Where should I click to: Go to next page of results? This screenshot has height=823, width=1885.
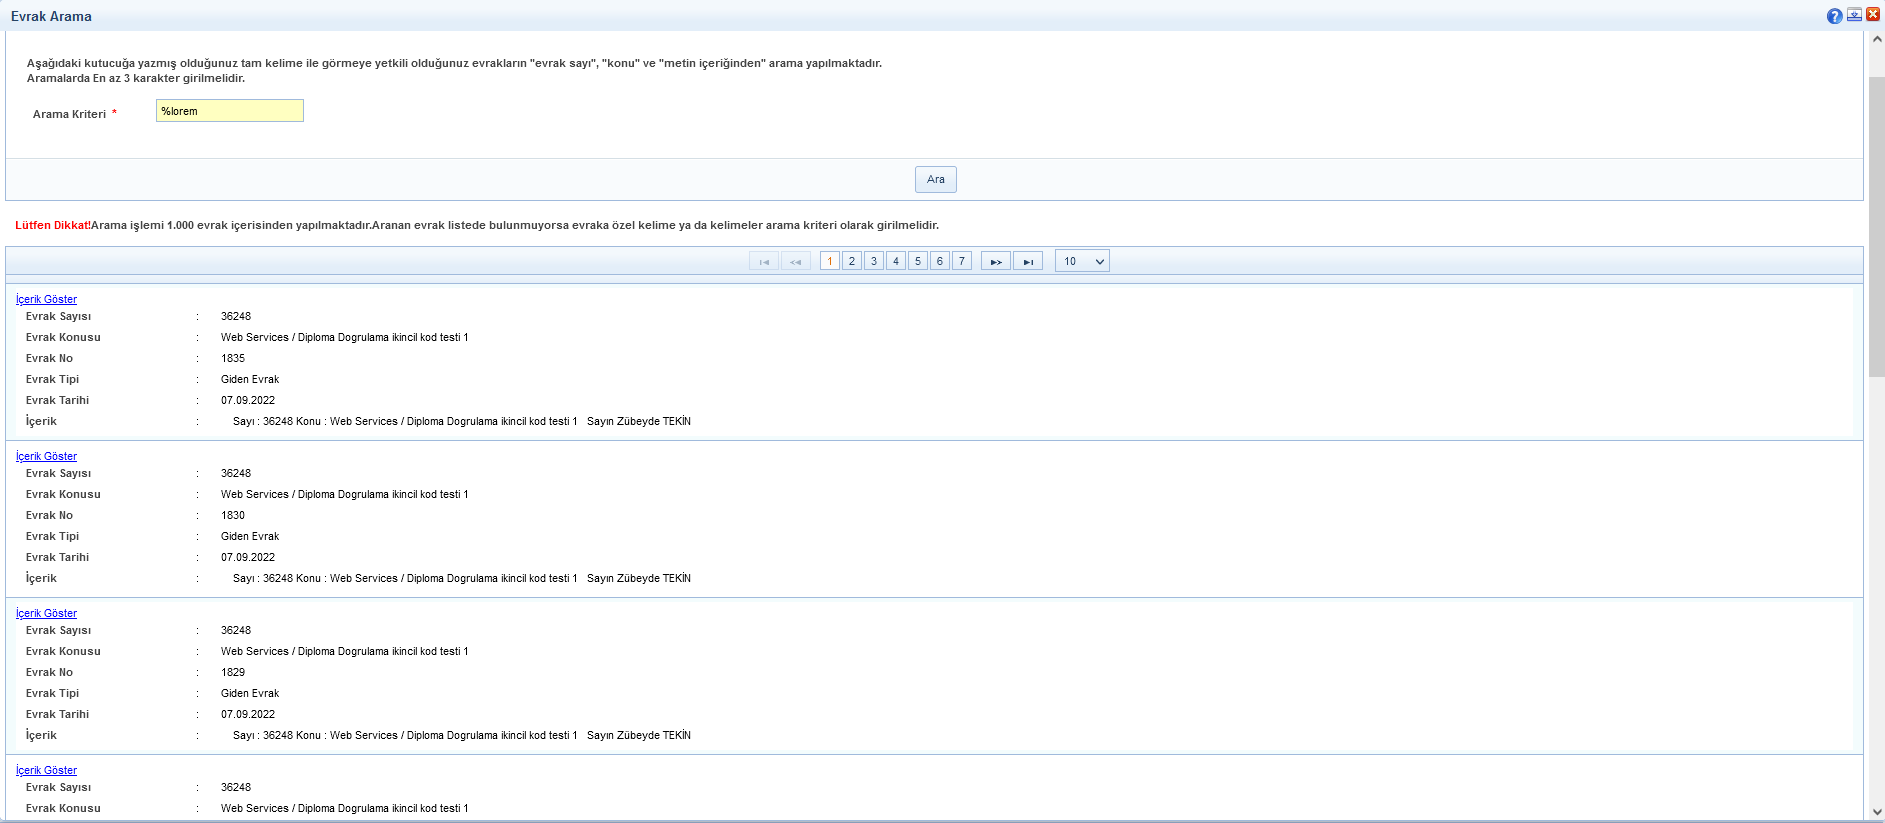point(995,261)
